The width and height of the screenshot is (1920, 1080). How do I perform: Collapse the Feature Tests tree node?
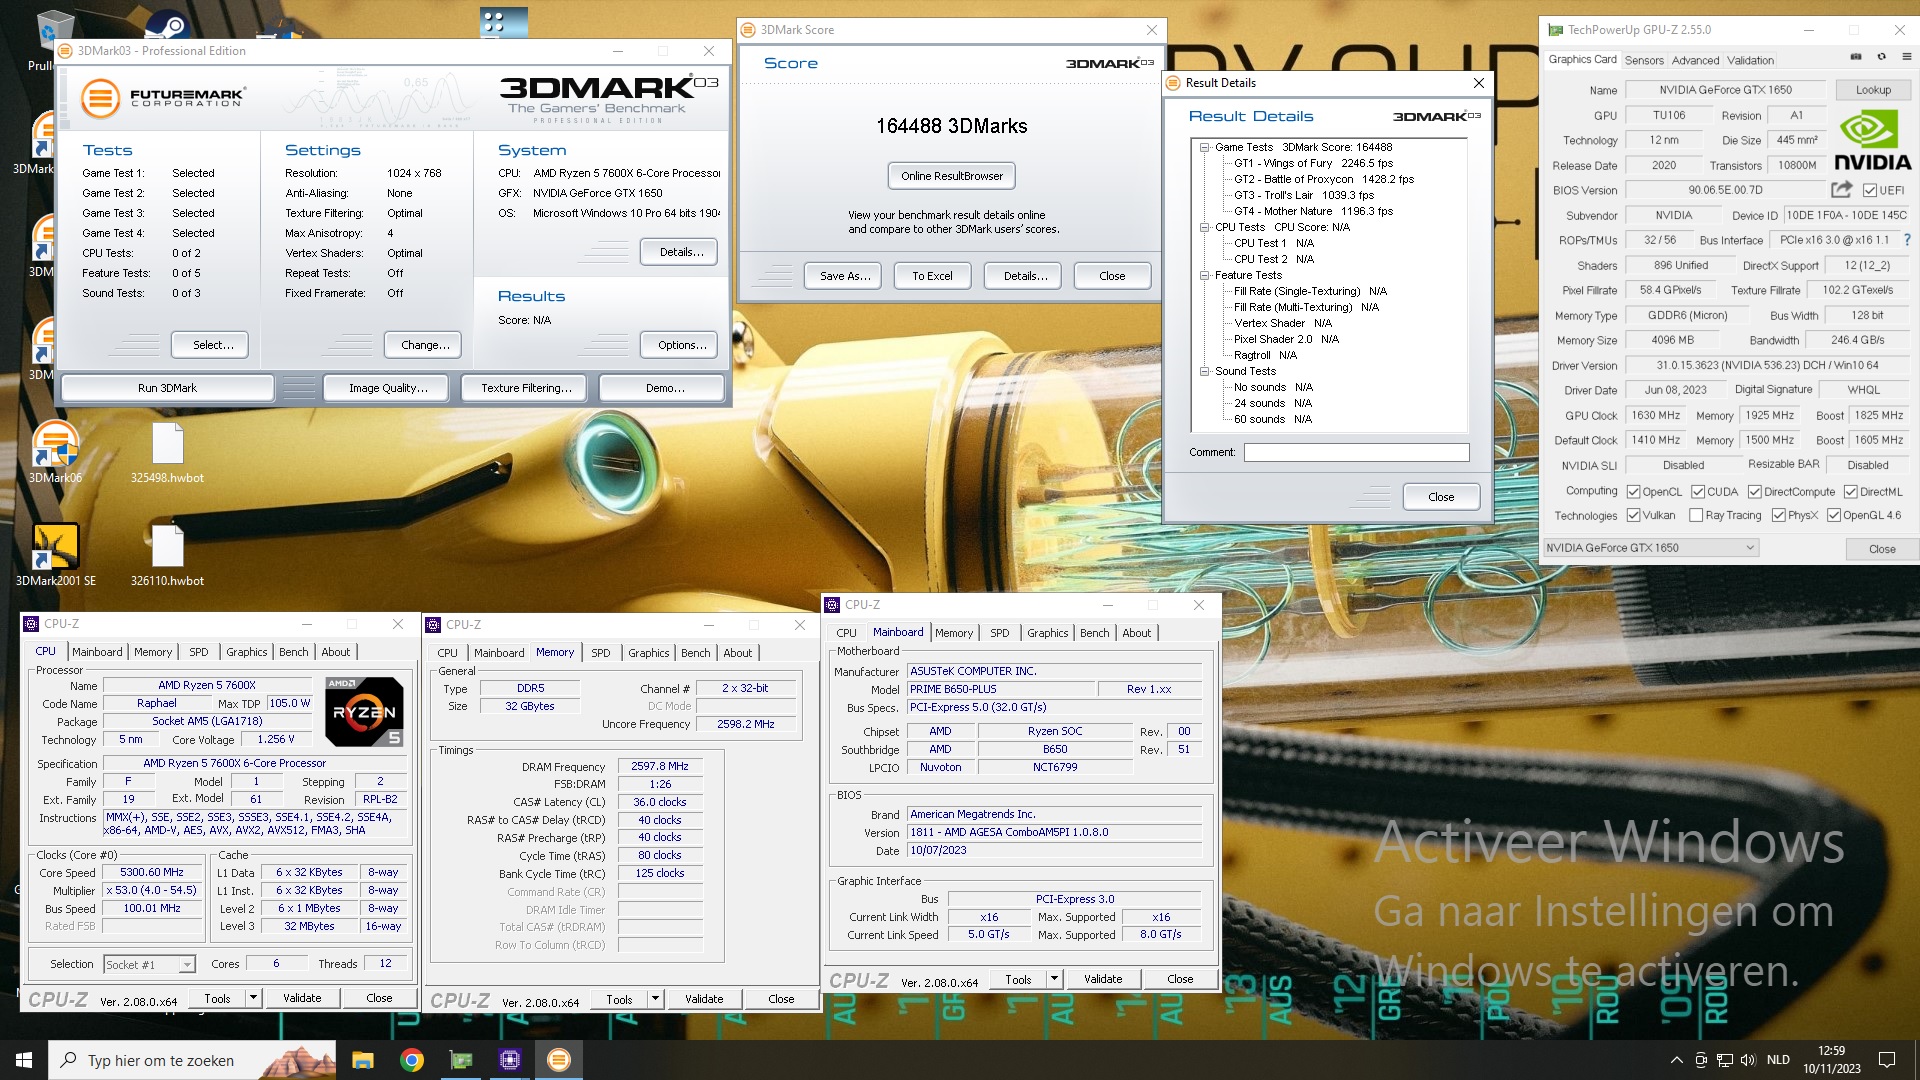point(1205,275)
